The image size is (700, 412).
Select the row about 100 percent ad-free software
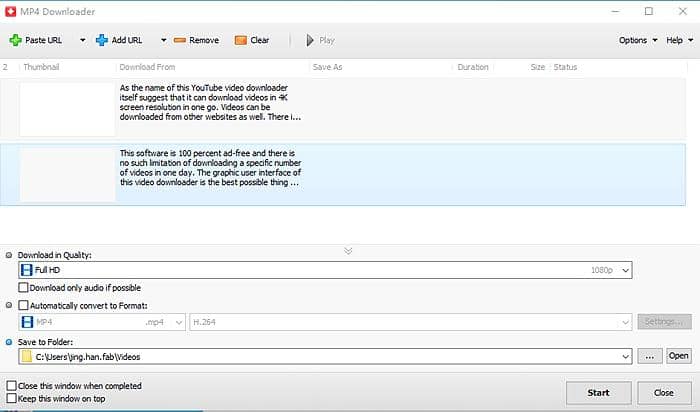[343, 175]
